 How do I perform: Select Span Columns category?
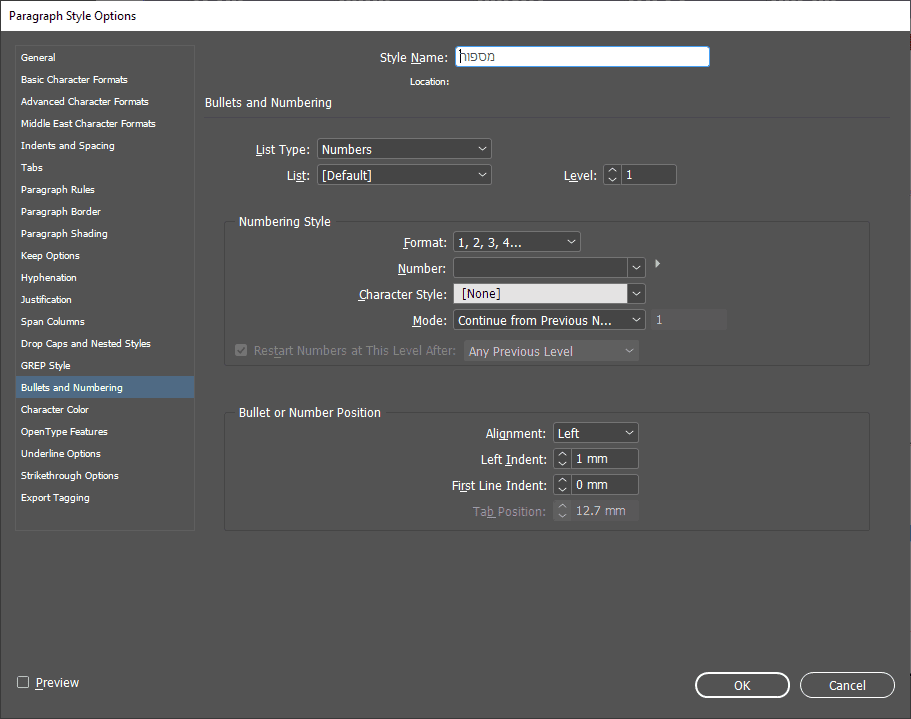105,322
